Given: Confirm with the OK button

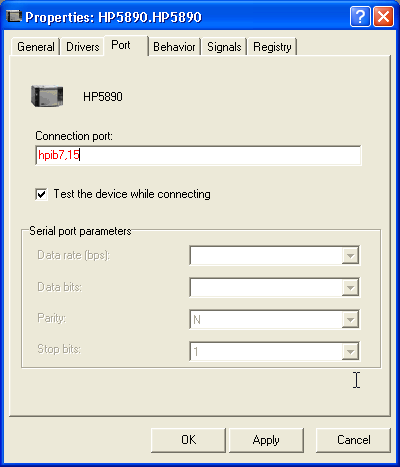Looking at the screenshot, I should point(188,440).
